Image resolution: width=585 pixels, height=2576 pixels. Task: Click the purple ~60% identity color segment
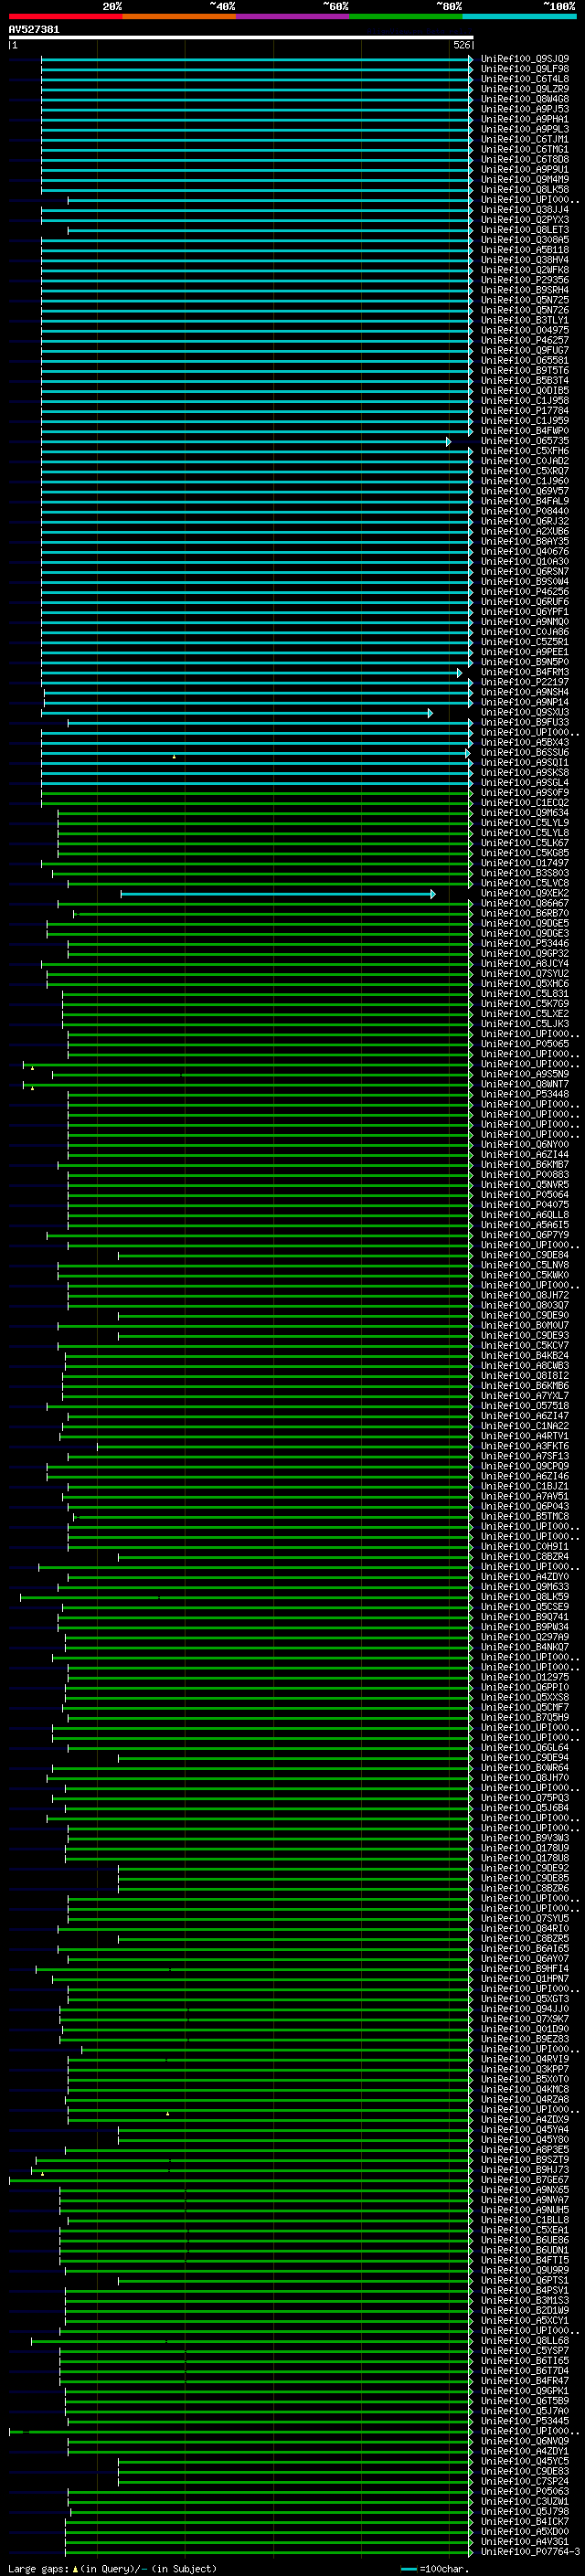point(293,16)
